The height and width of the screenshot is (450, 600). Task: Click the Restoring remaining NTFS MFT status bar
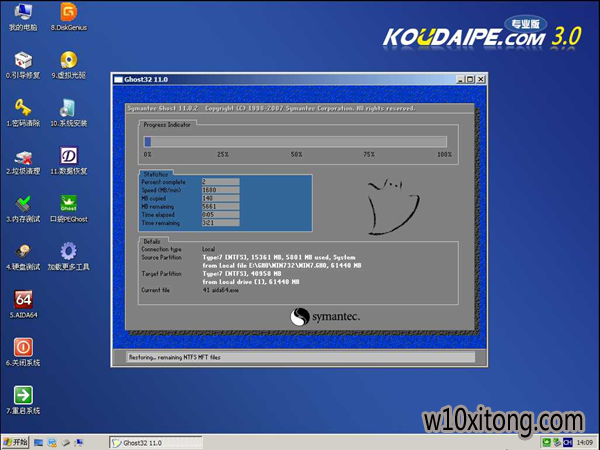pos(301,357)
